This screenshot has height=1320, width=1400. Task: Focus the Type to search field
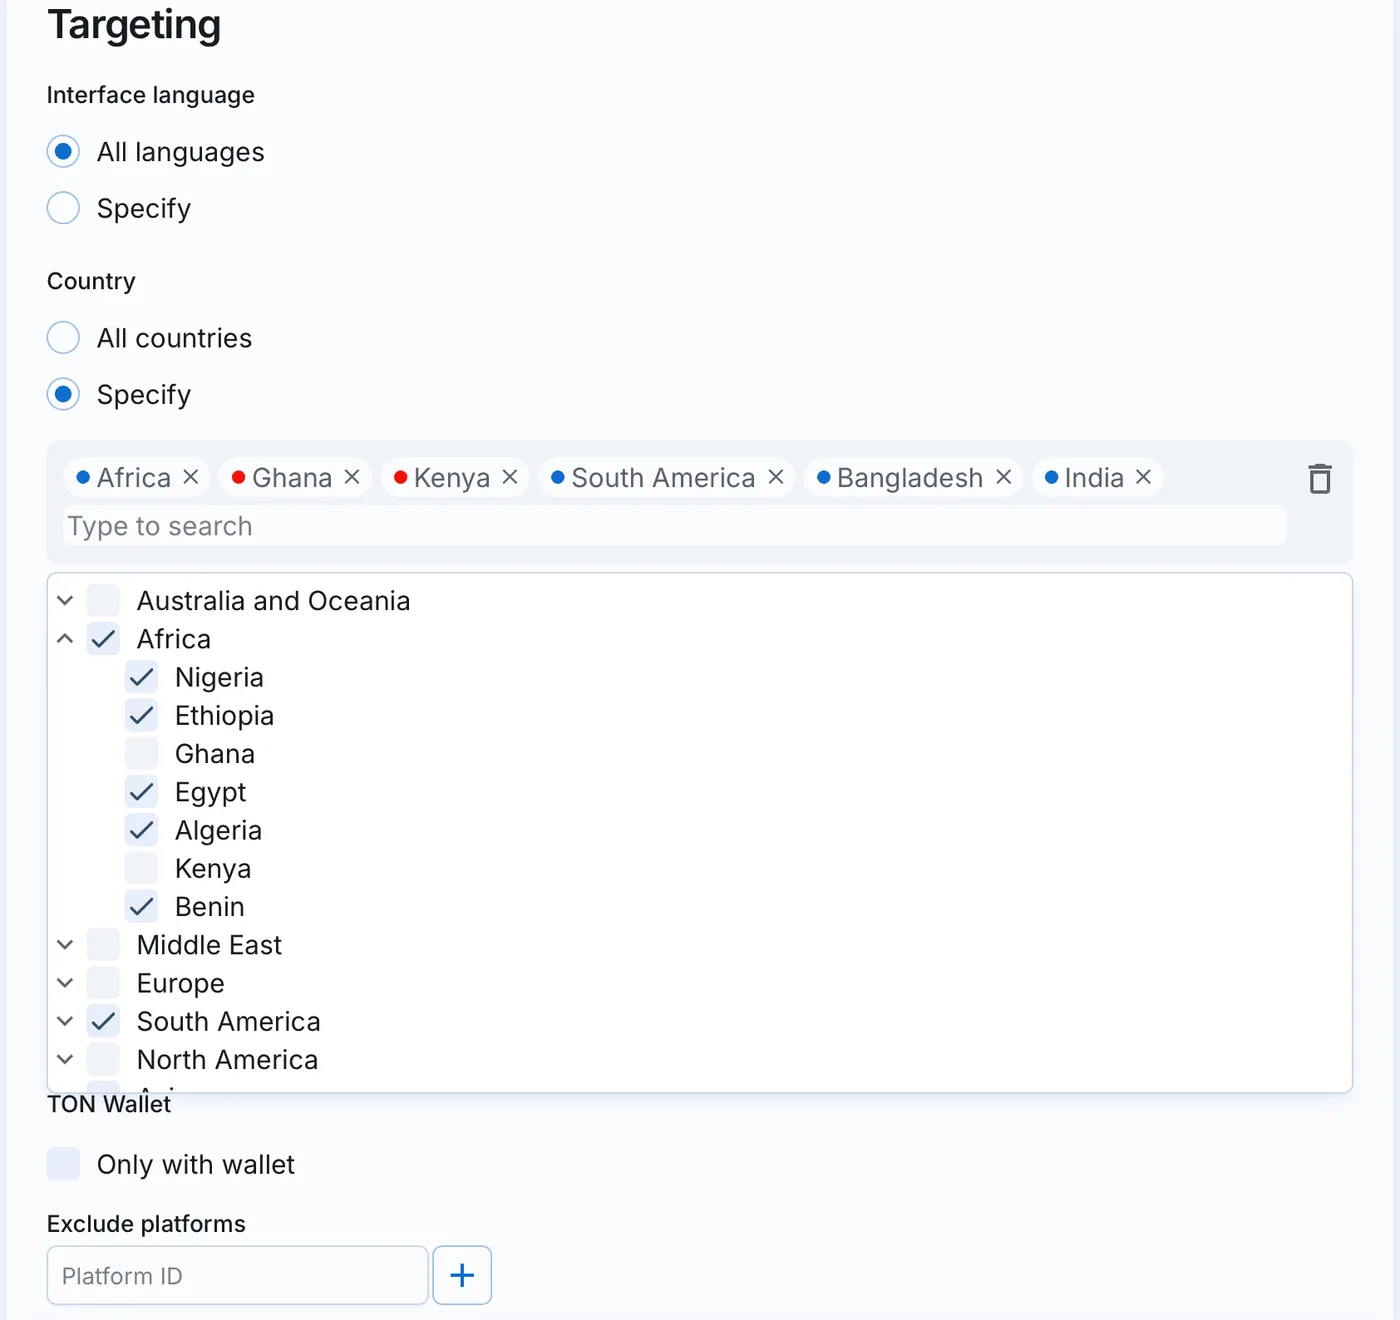(x=675, y=526)
